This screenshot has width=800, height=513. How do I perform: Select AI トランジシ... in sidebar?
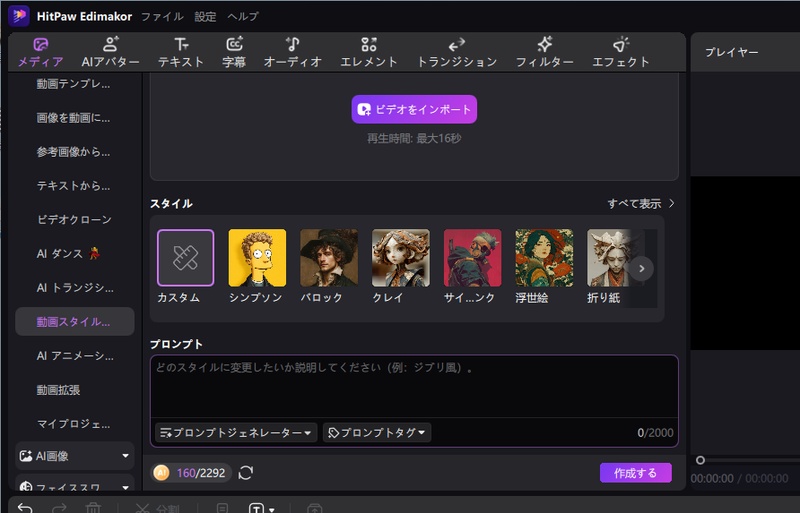pos(74,288)
